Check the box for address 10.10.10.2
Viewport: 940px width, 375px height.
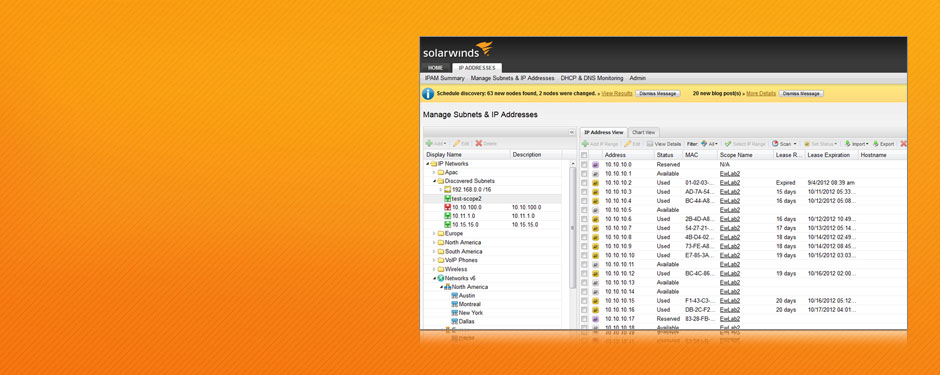584,183
